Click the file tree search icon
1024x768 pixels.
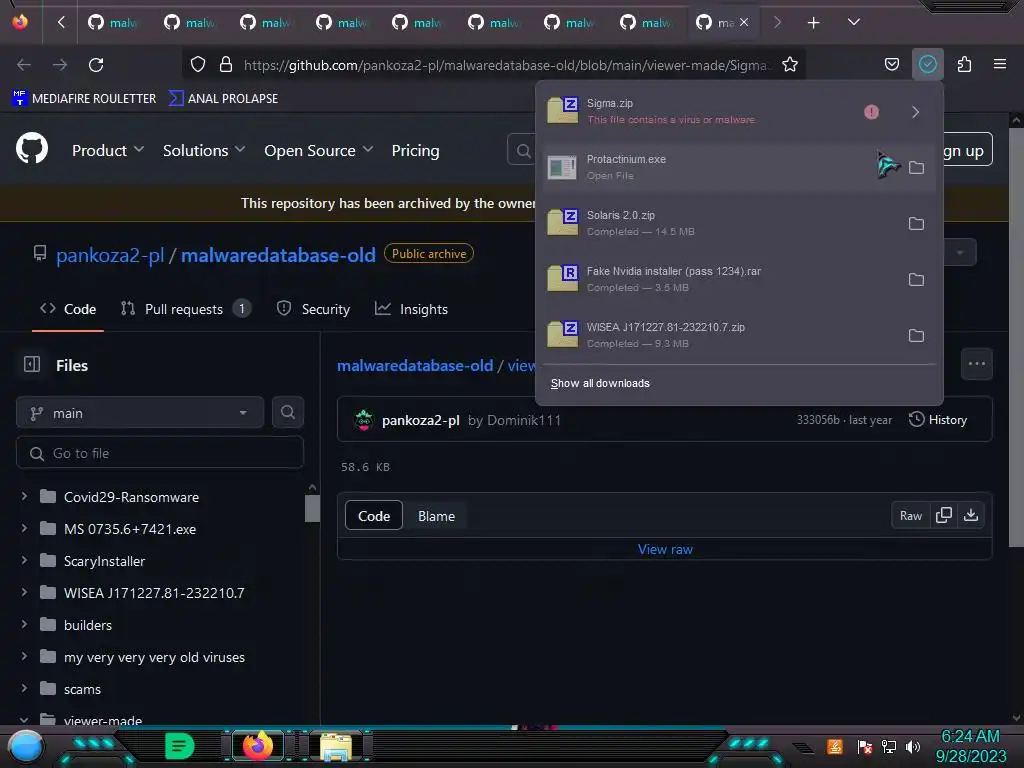click(x=287, y=413)
